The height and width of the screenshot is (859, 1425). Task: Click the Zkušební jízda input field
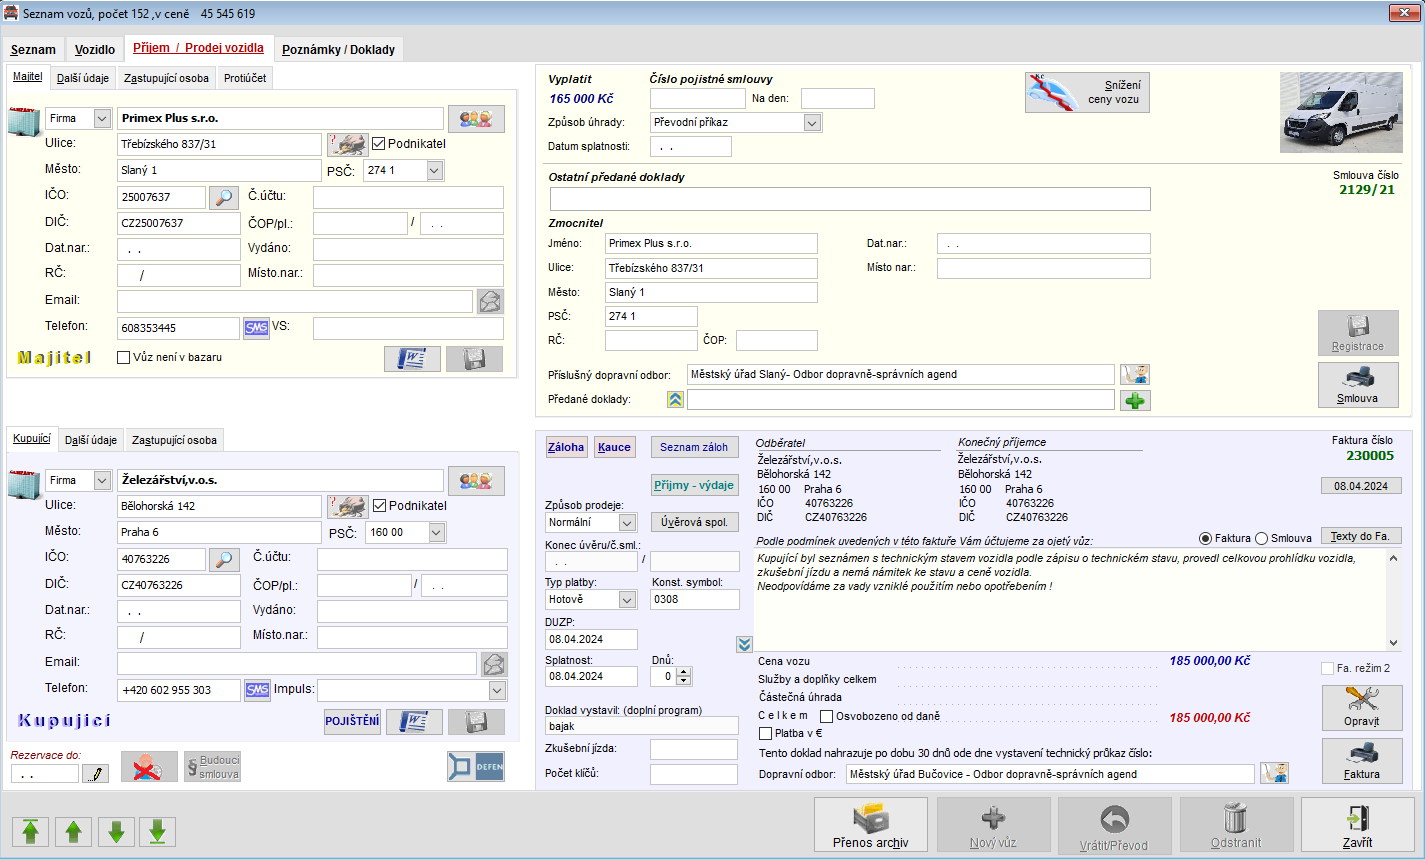coord(694,749)
